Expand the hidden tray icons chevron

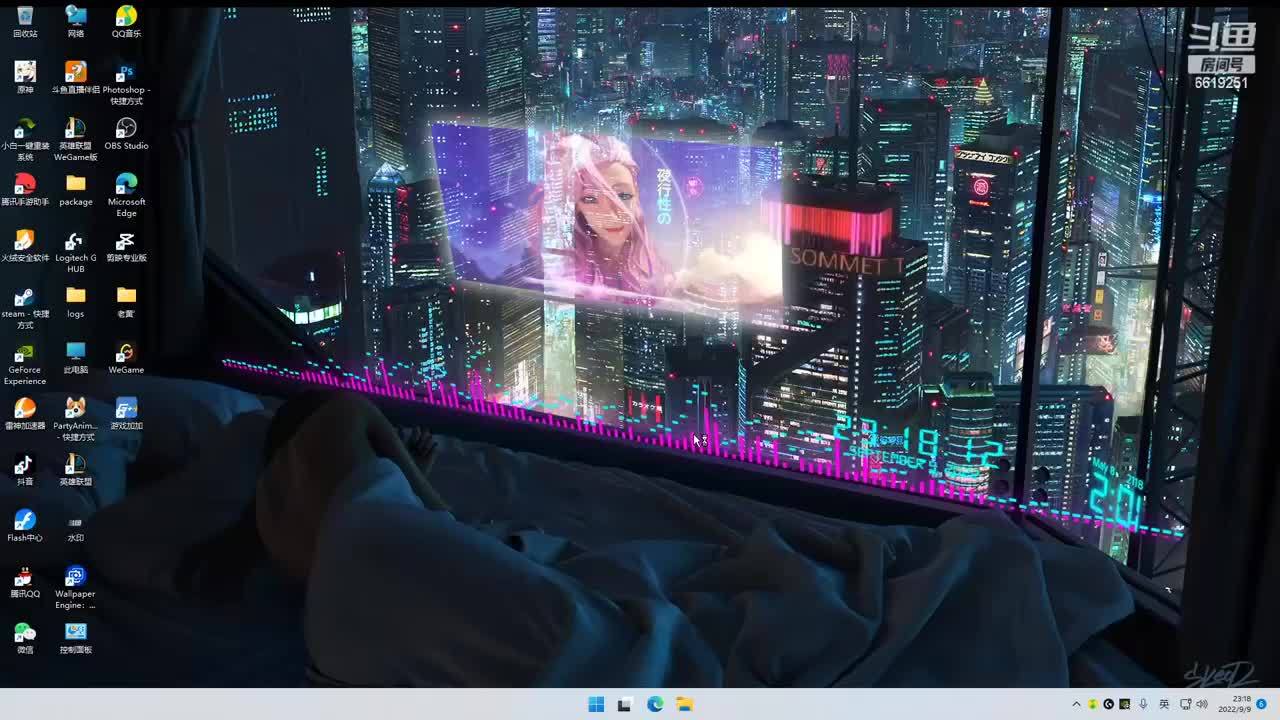(x=1076, y=704)
